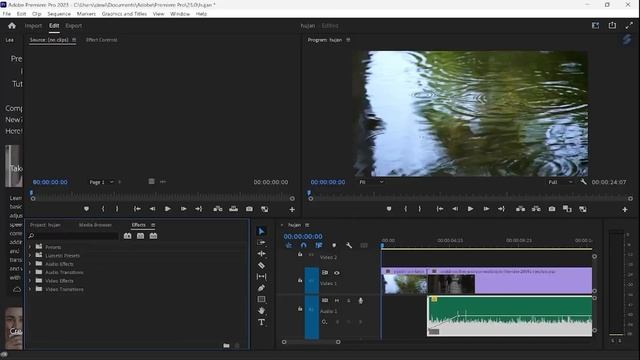
Task: Open Source monitor button editor plus
Action: click(292, 209)
